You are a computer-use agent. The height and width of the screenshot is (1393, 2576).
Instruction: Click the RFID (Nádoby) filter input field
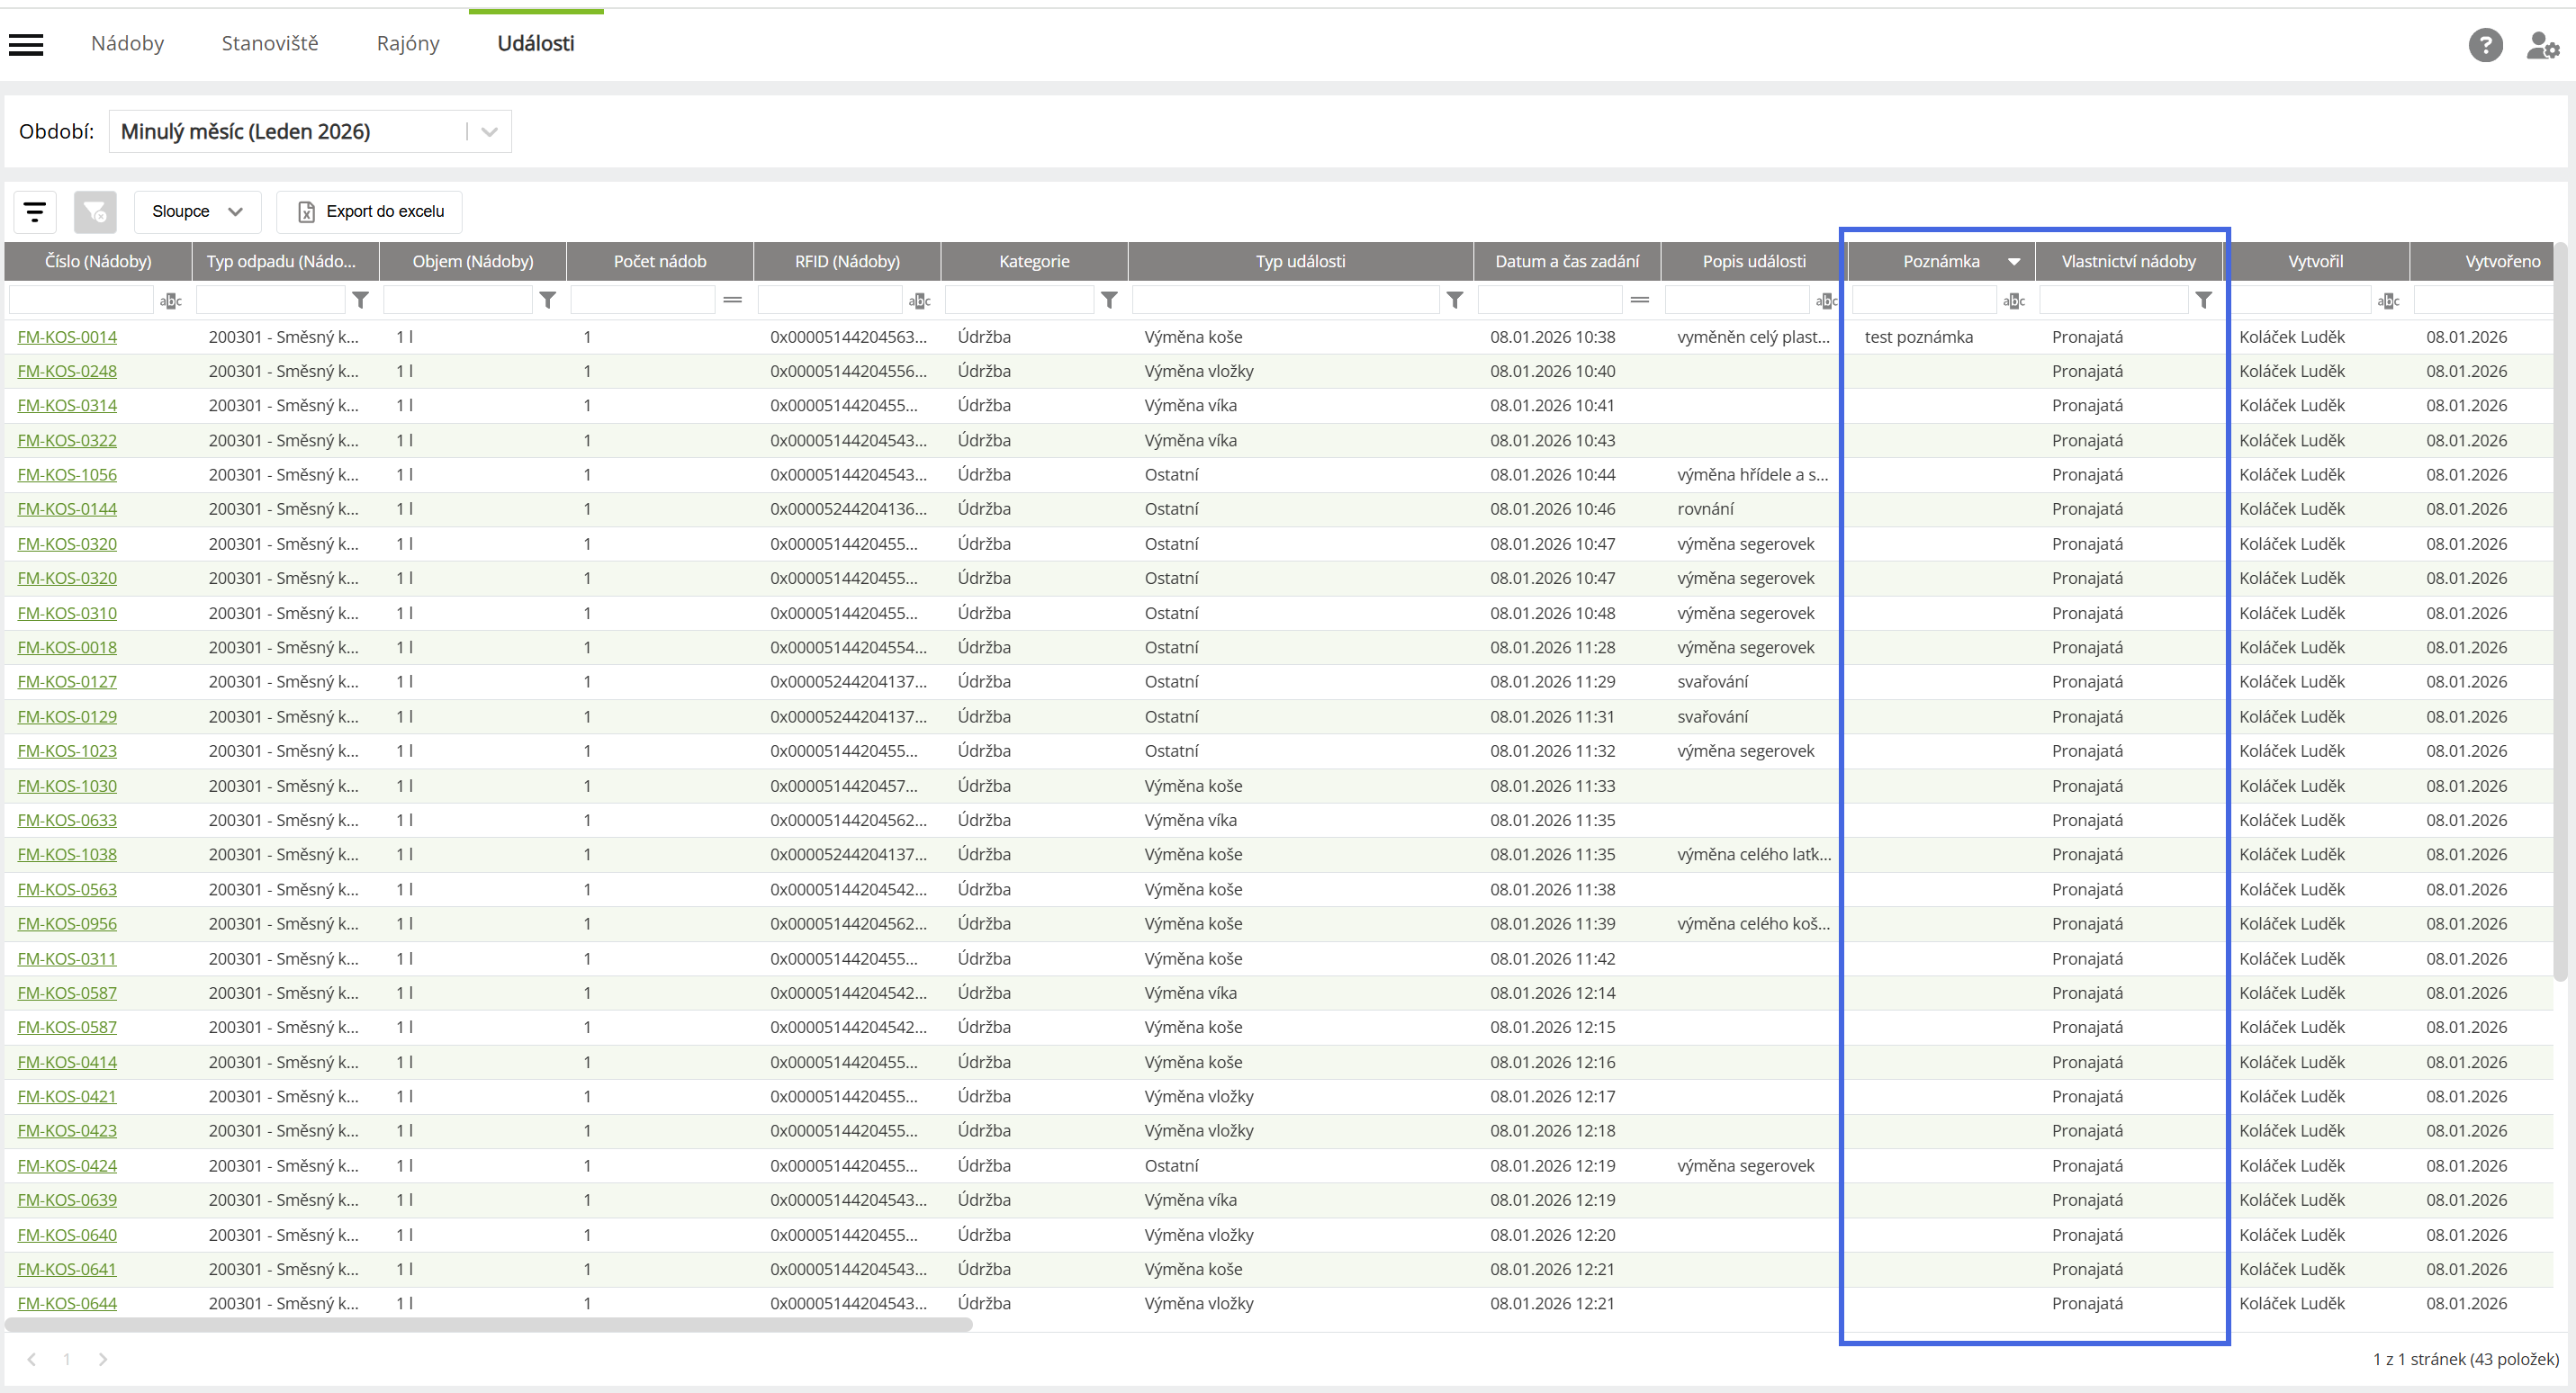point(830,299)
